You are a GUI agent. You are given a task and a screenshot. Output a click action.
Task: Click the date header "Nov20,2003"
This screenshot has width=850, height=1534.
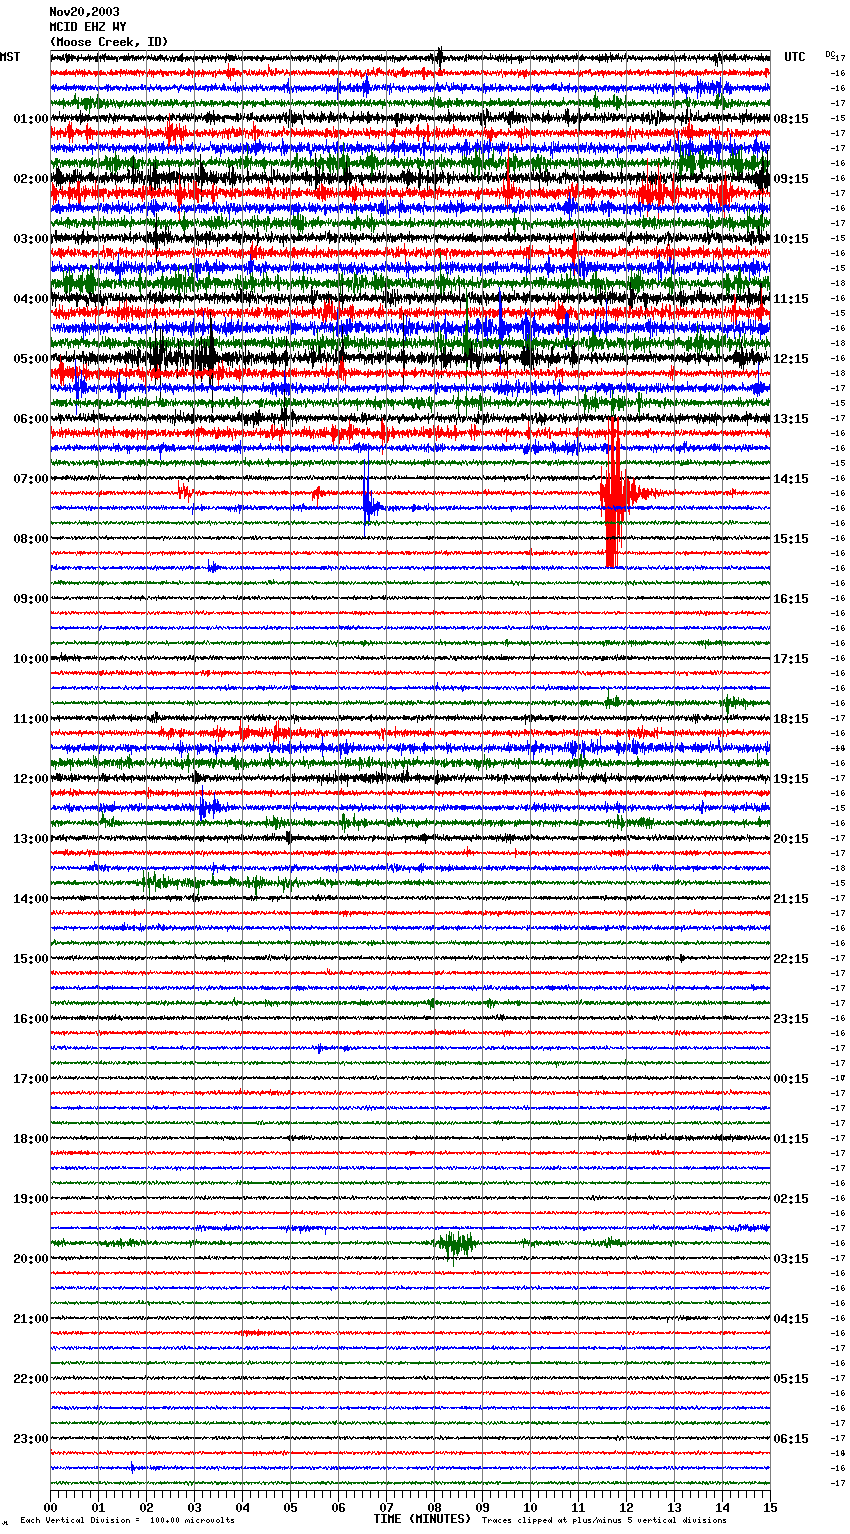(84, 12)
